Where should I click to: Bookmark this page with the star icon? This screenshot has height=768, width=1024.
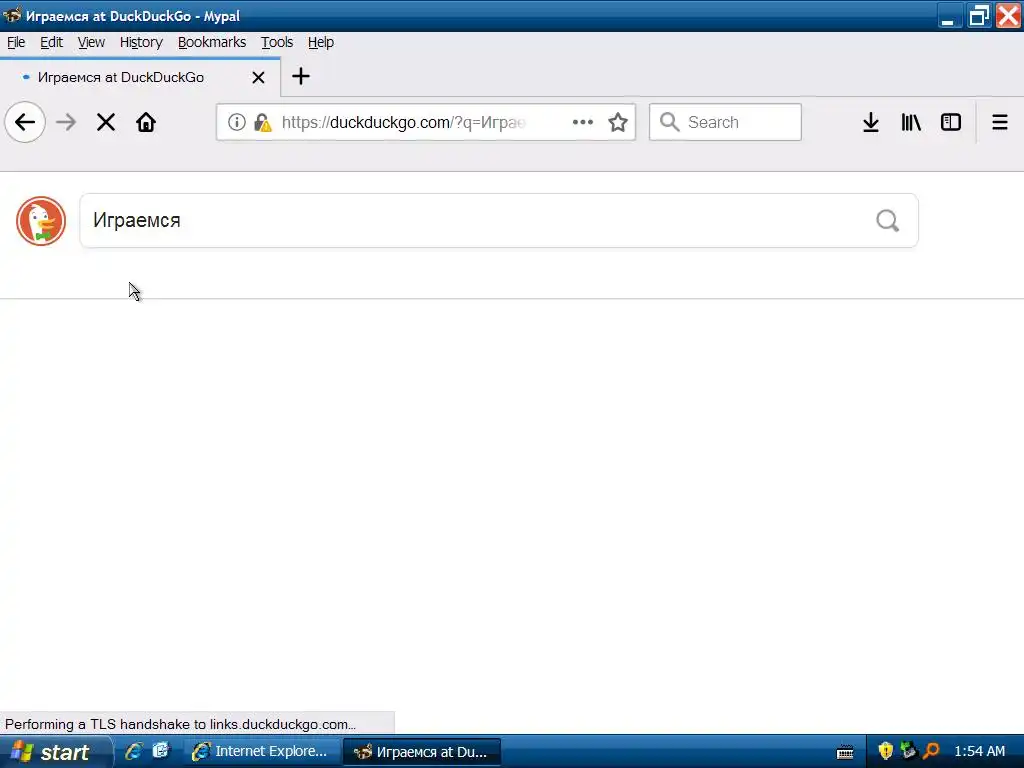click(x=618, y=122)
